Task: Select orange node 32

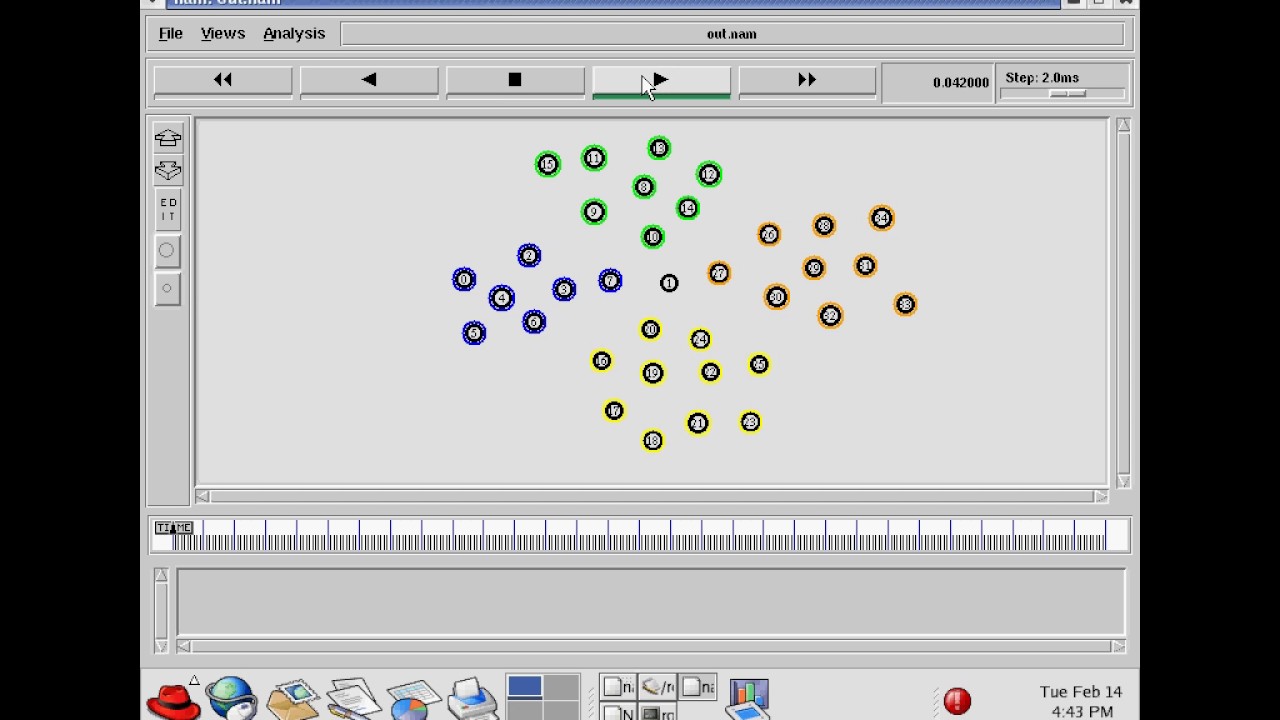Action: (x=830, y=316)
